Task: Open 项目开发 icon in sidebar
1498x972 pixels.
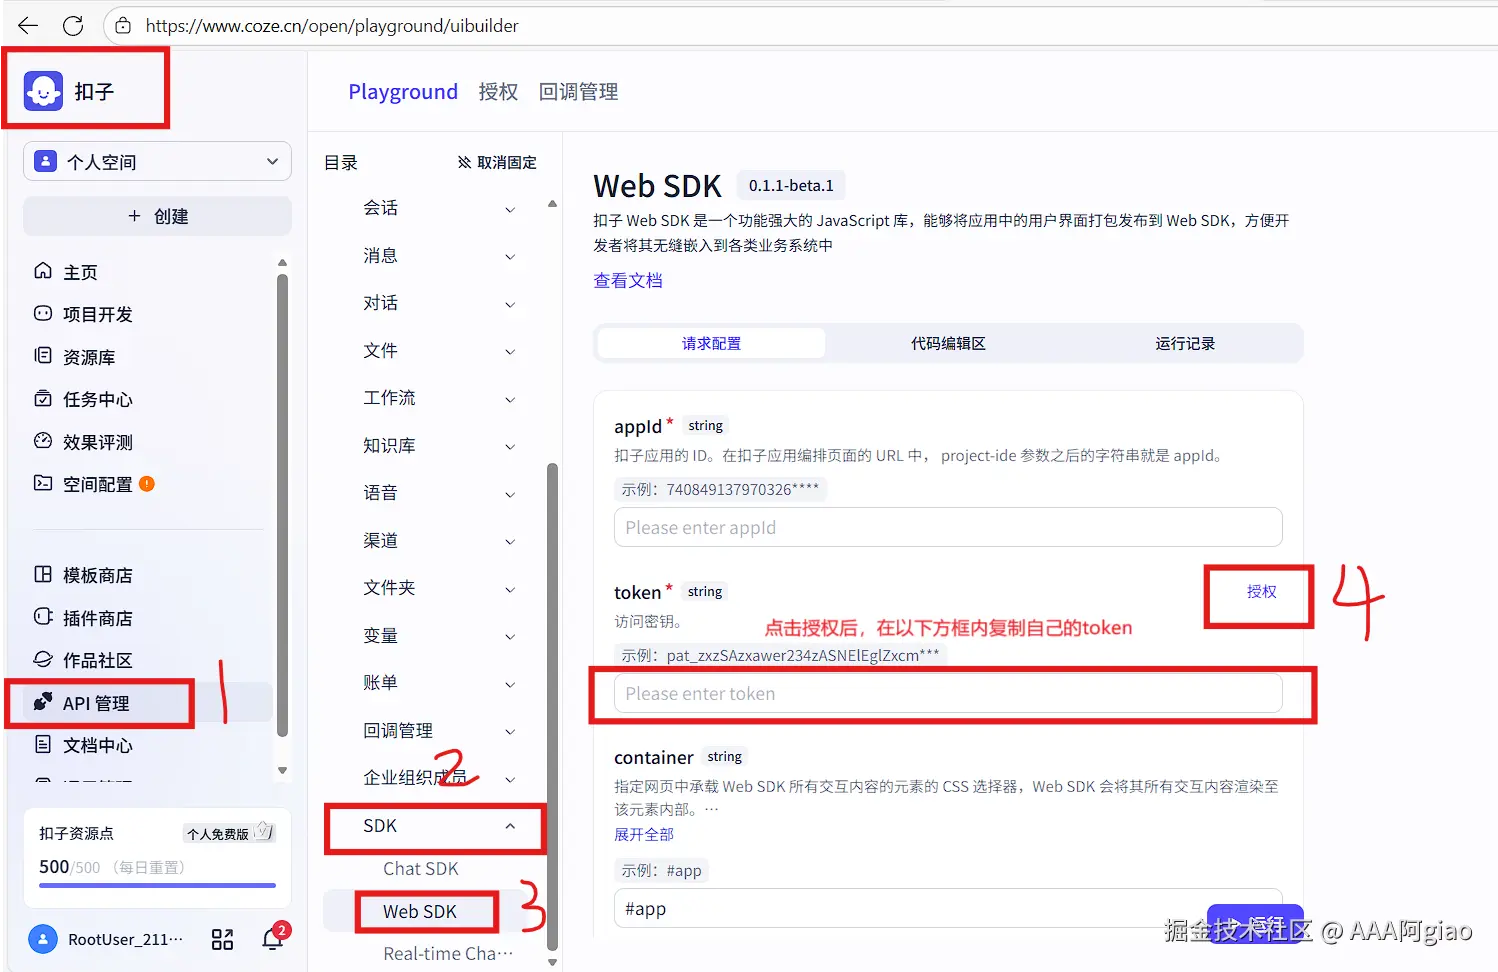Action: (43, 313)
